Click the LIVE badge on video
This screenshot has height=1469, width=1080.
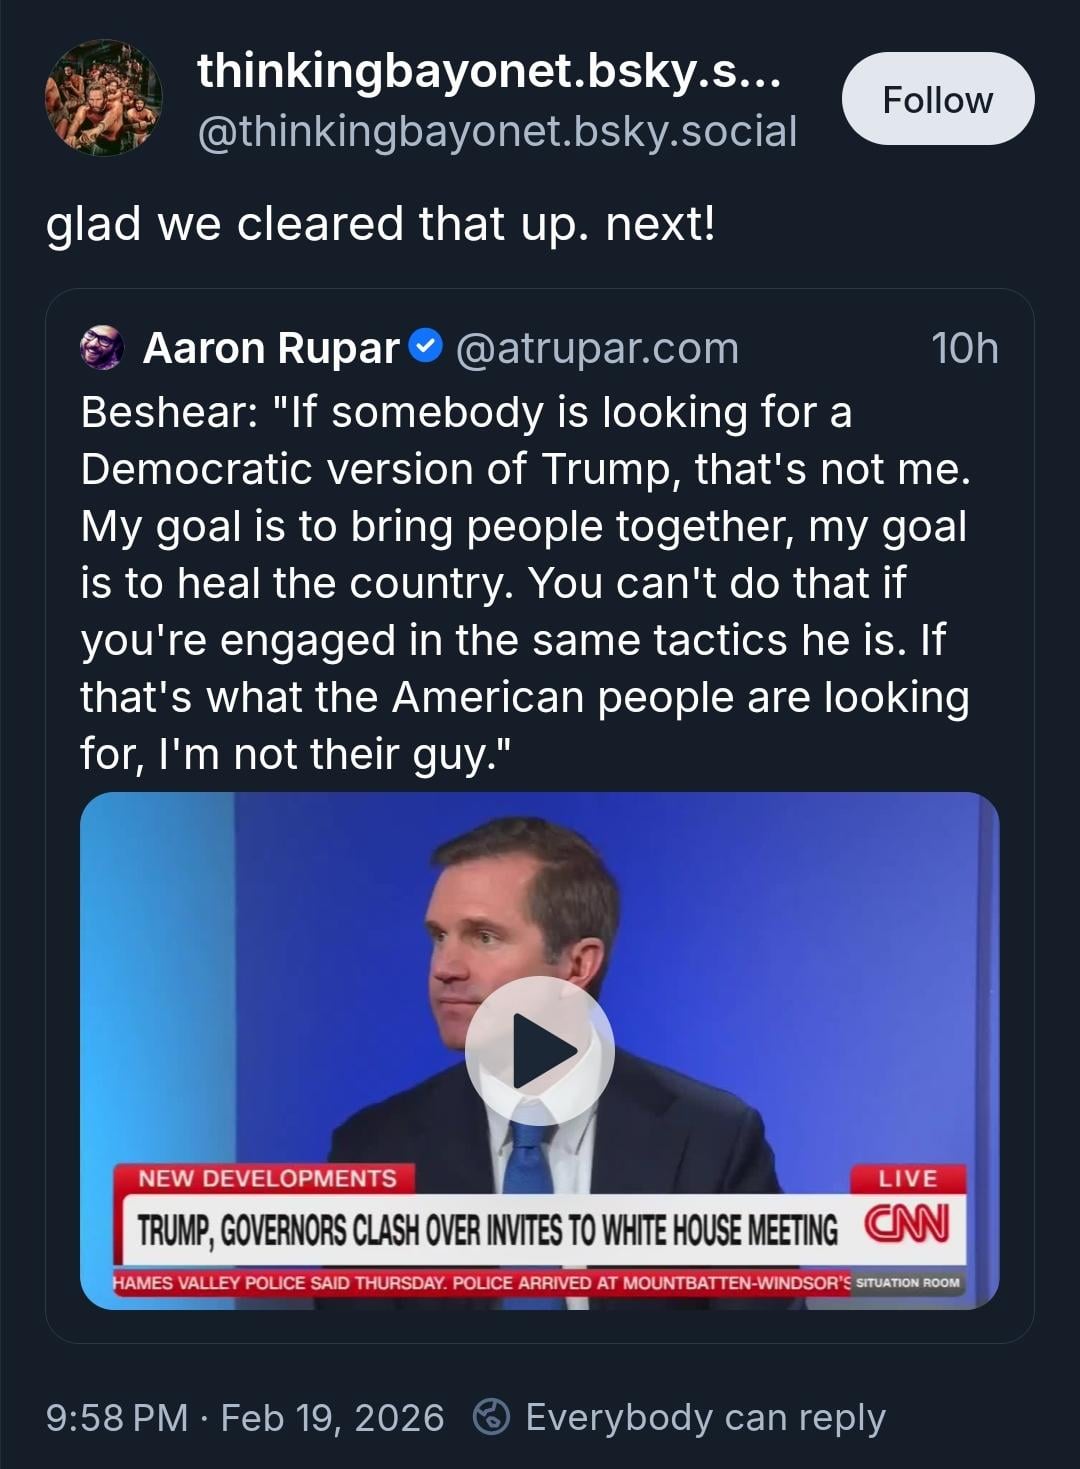(x=907, y=1178)
